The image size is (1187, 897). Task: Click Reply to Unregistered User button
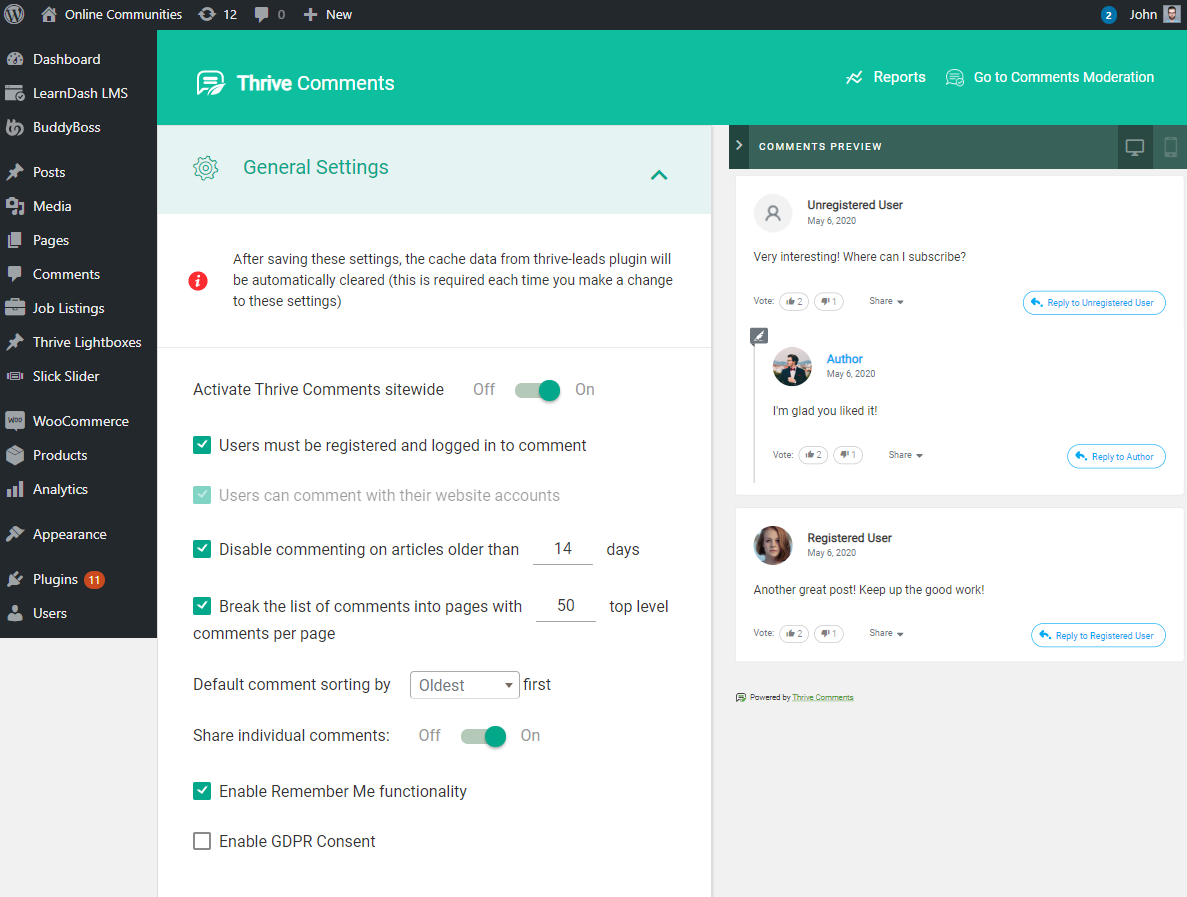coord(1093,302)
